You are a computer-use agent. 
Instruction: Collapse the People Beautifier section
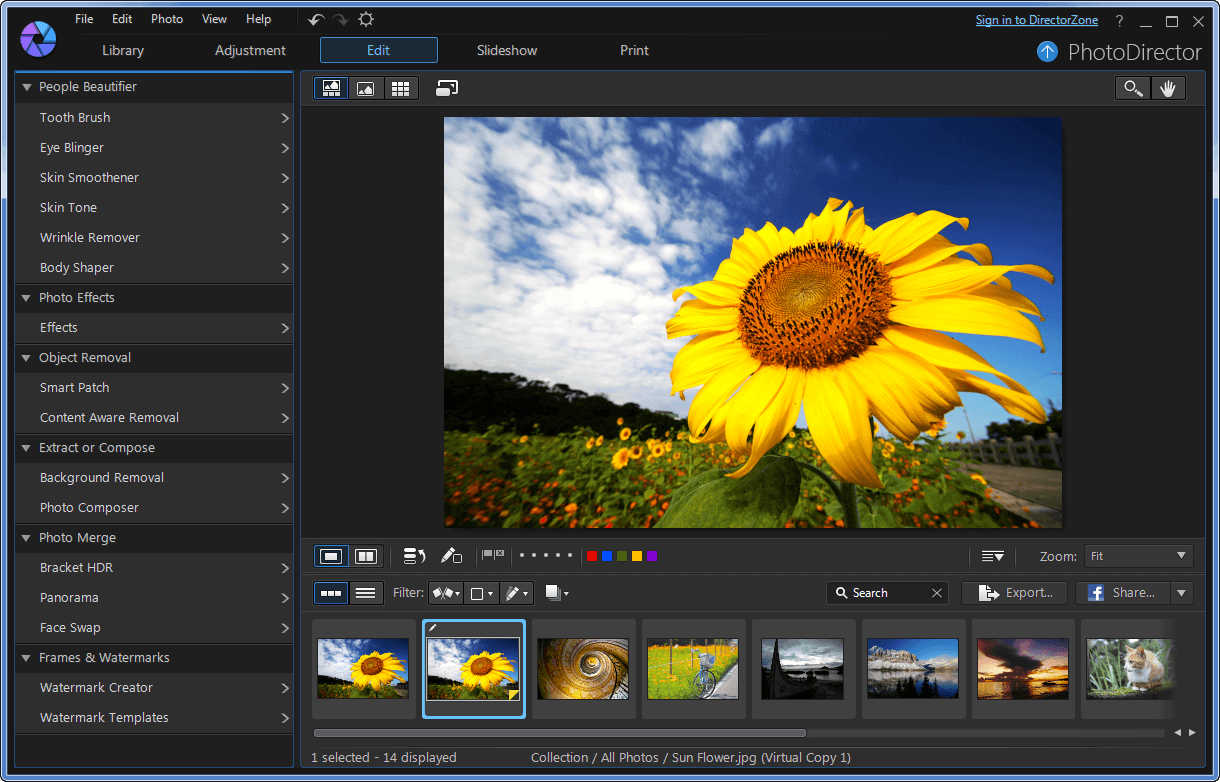point(27,87)
